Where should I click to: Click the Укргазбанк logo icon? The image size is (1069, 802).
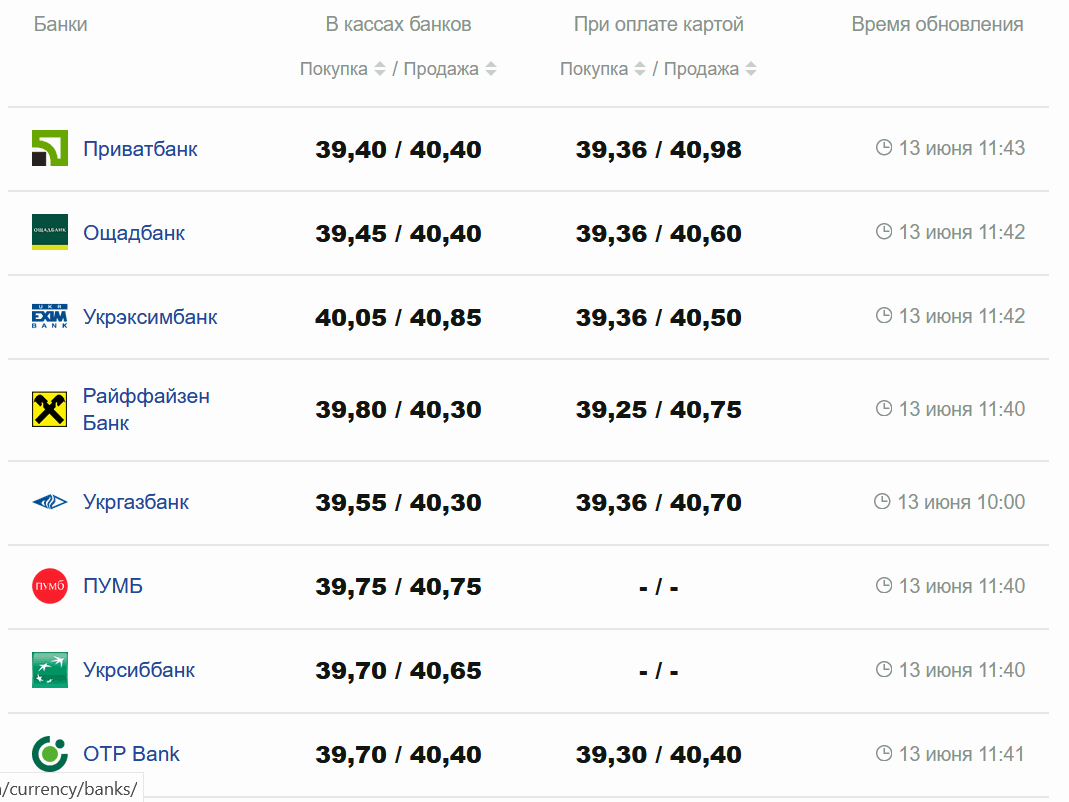point(49,502)
